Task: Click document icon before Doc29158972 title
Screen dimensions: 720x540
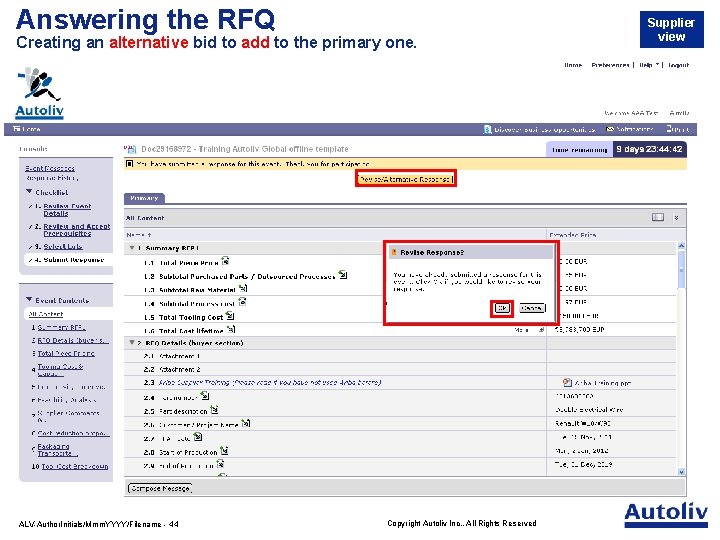Action: tap(130, 149)
